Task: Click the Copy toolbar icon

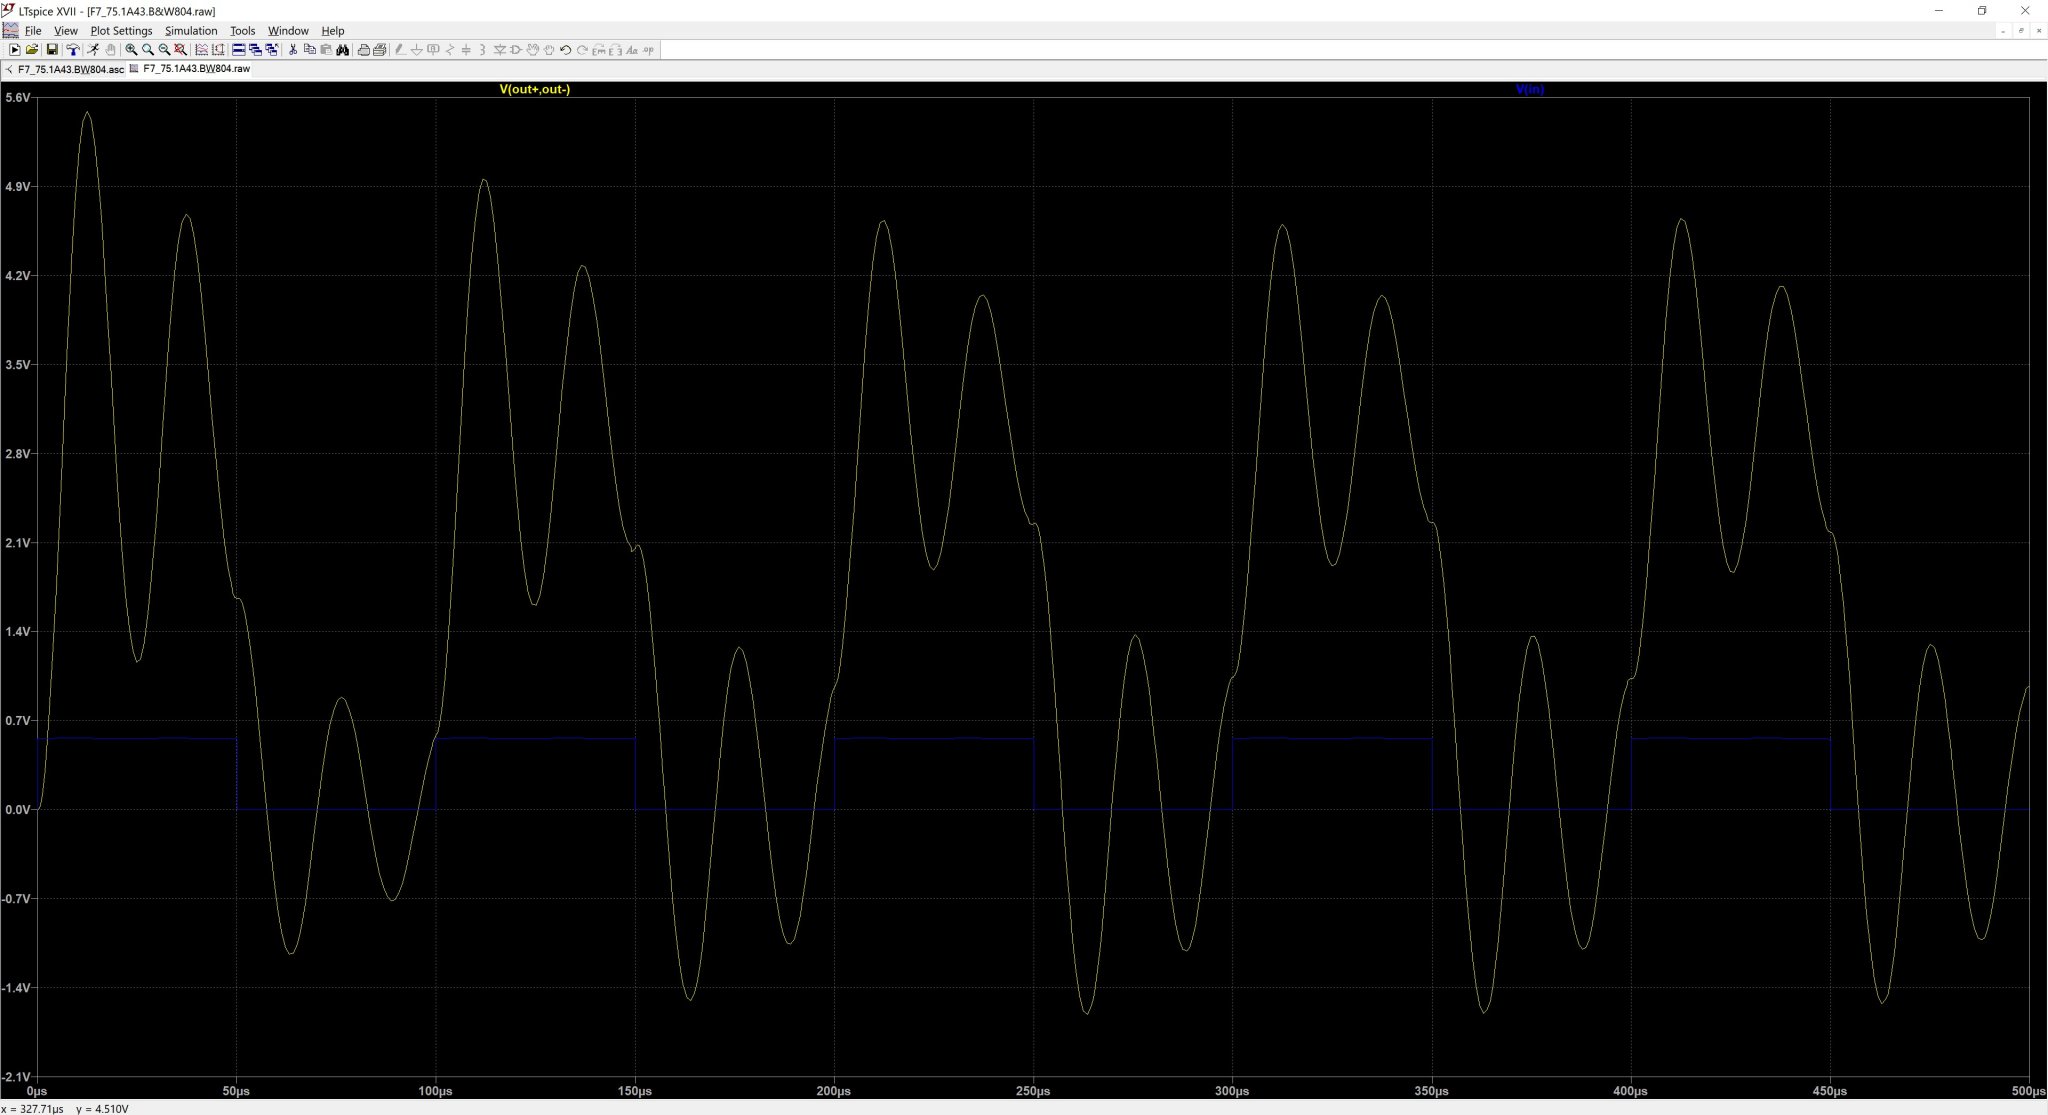Action: tap(310, 50)
